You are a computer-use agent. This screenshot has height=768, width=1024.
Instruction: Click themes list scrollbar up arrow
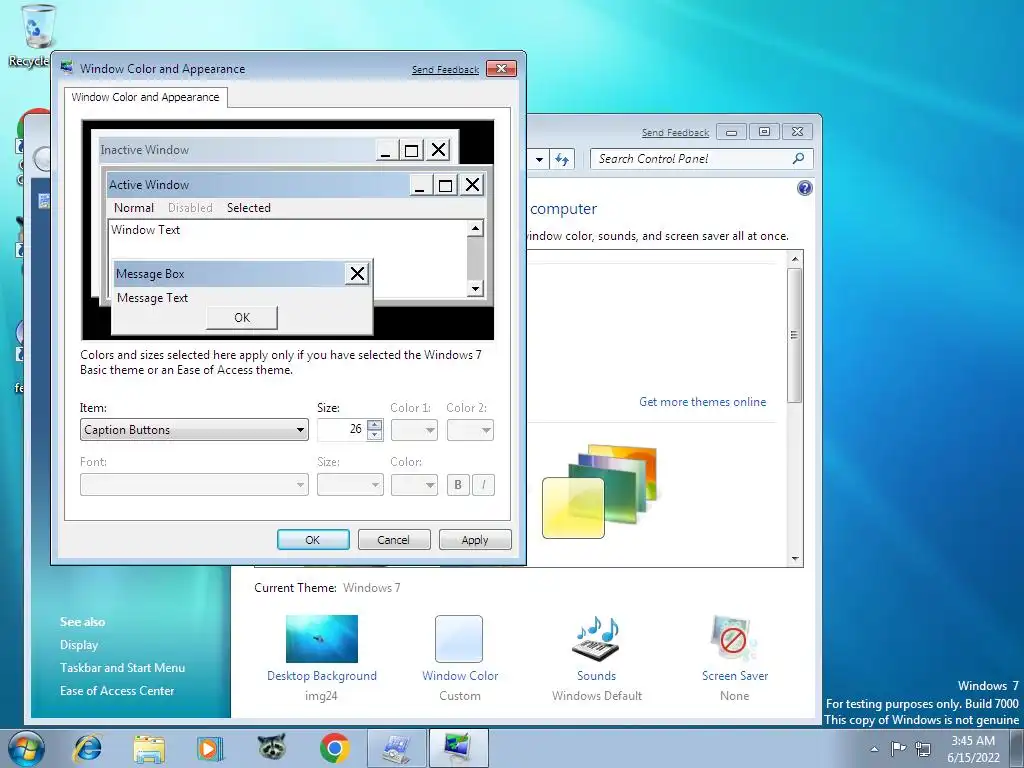[795, 259]
